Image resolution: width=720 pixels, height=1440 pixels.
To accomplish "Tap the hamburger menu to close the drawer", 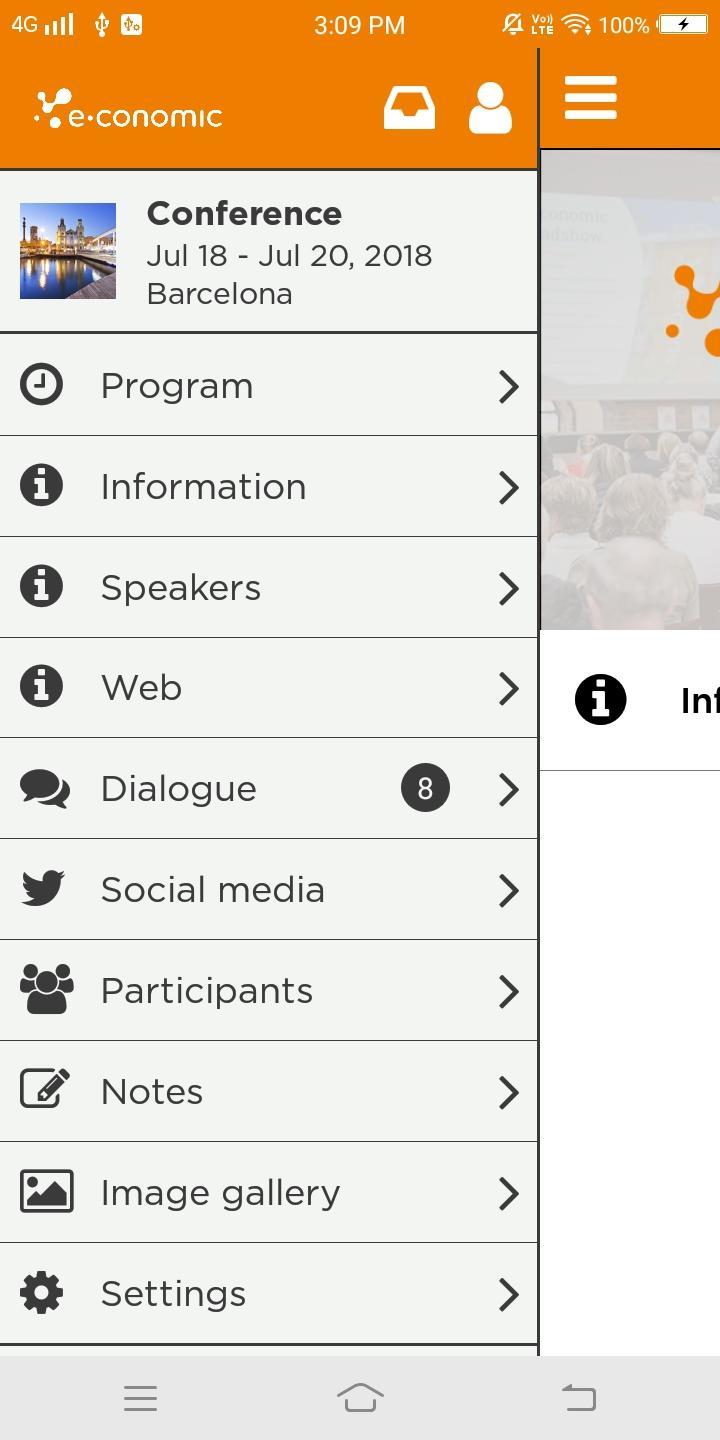I will (x=590, y=97).
